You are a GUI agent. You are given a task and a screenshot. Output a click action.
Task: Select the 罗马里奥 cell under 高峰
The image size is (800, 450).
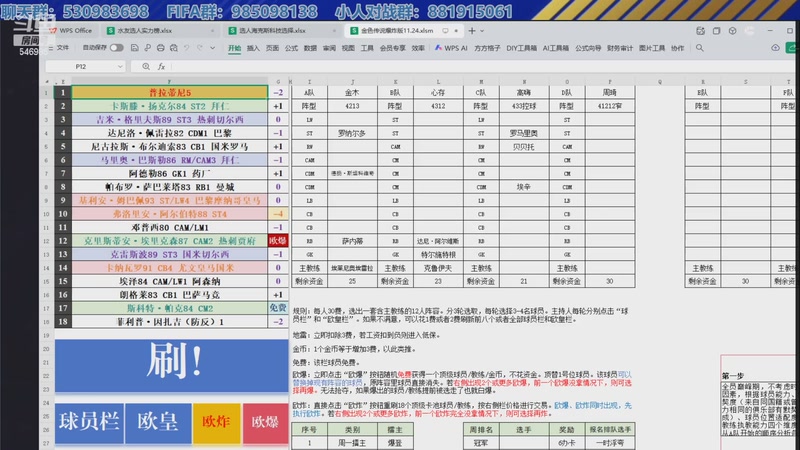524,133
